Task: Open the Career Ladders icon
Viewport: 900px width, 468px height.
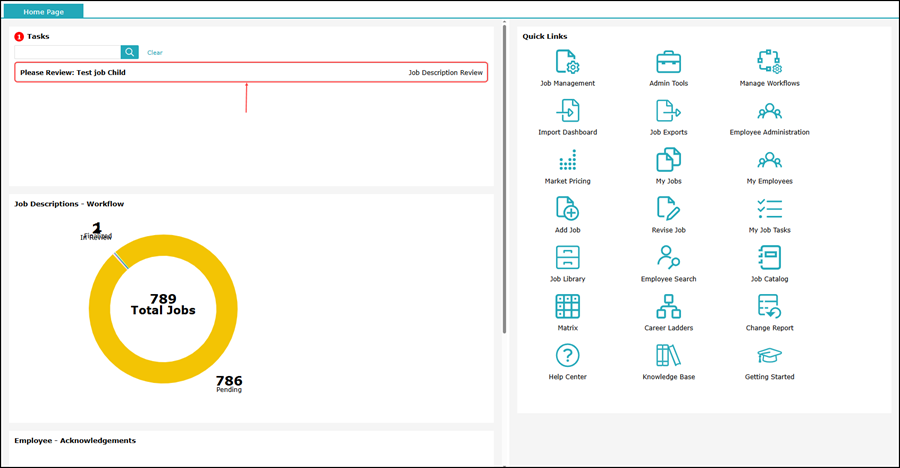Action: (x=668, y=306)
